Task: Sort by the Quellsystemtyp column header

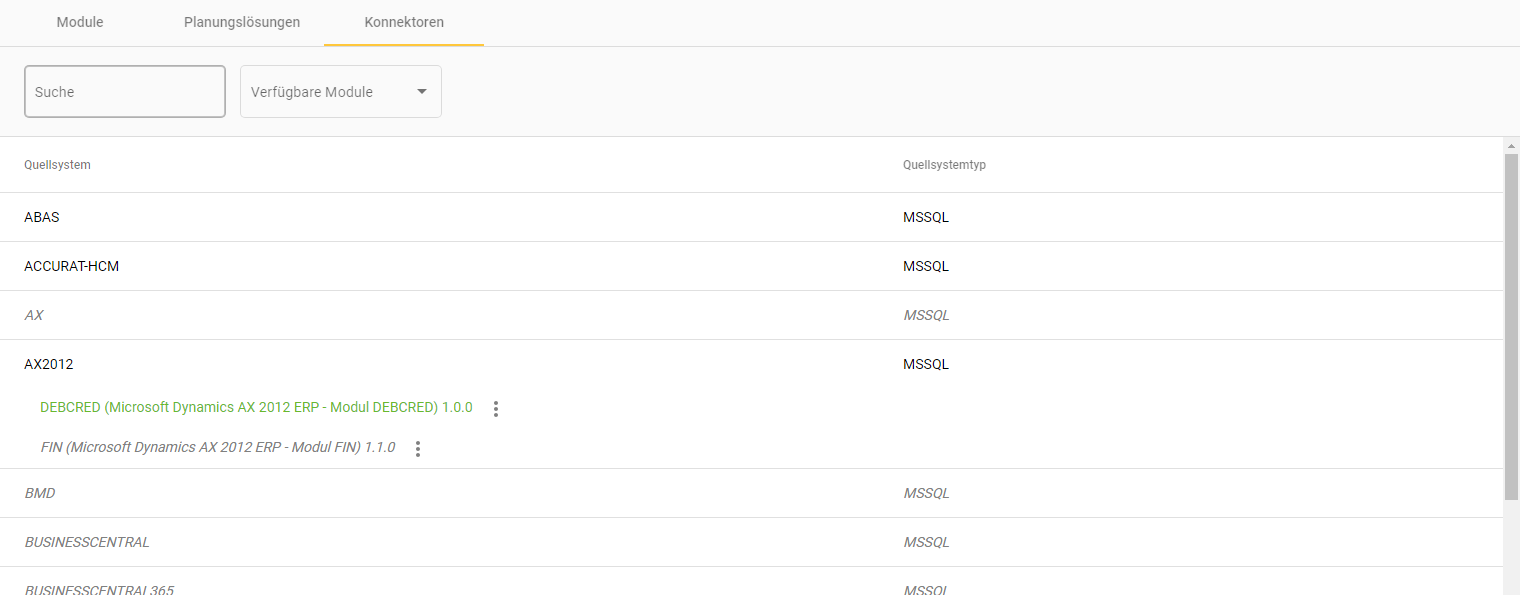Action: 944,165
